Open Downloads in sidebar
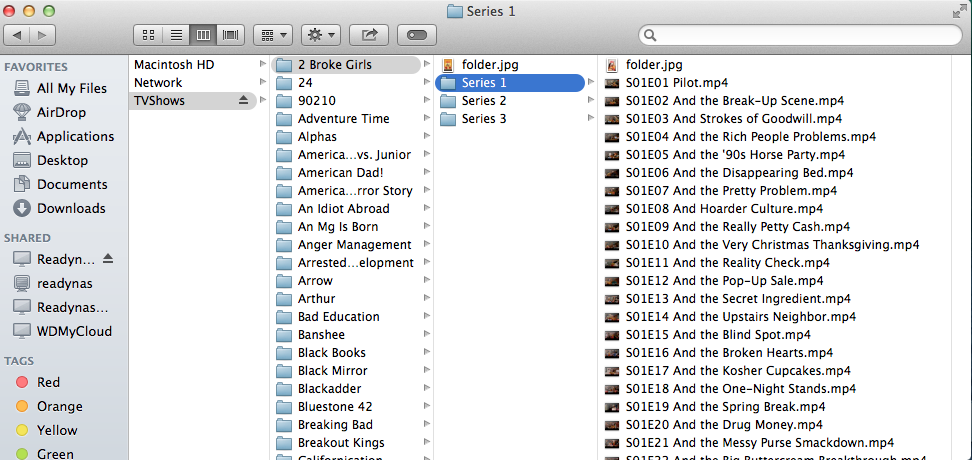The image size is (972, 460). coord(59,208)
